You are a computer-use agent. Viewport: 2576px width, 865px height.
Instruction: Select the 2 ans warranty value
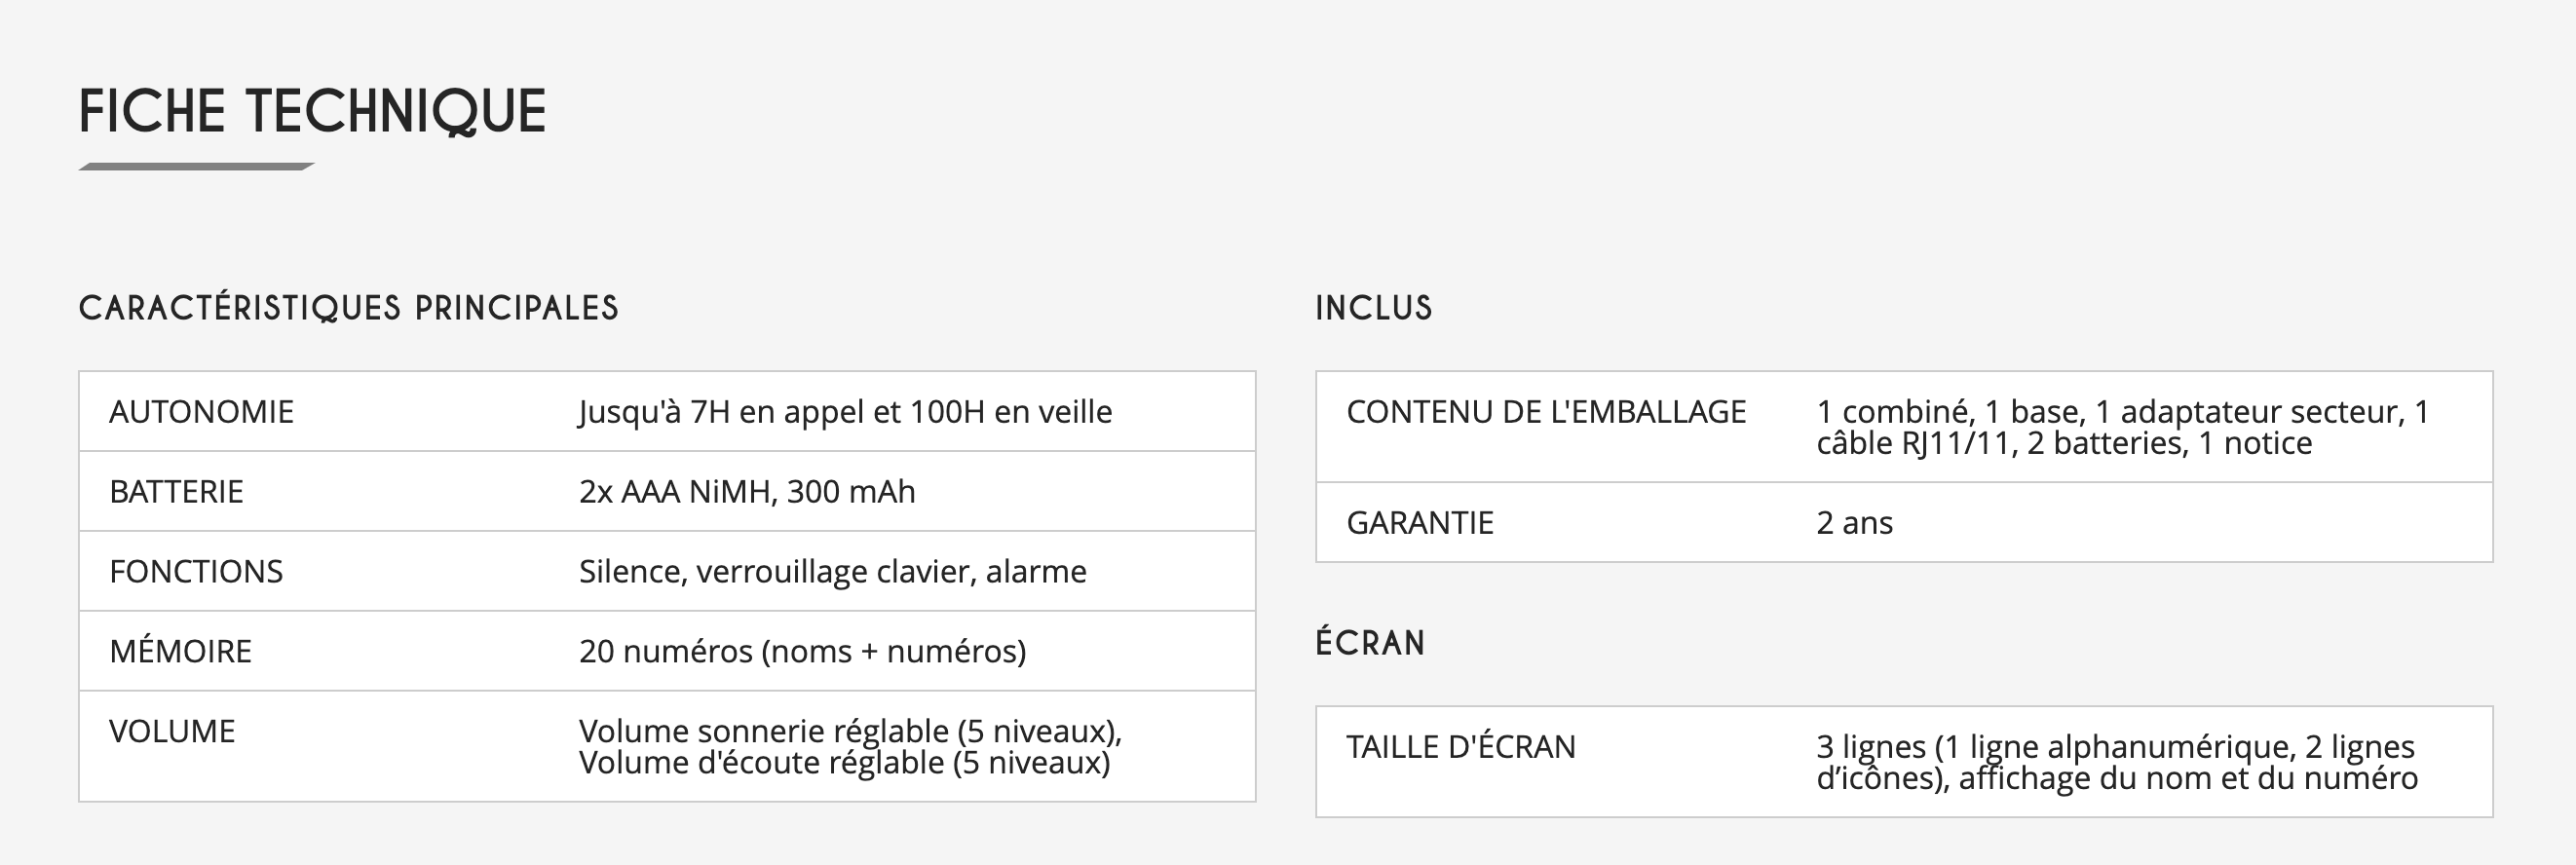pyautogui.click(x=1854, y=523)
